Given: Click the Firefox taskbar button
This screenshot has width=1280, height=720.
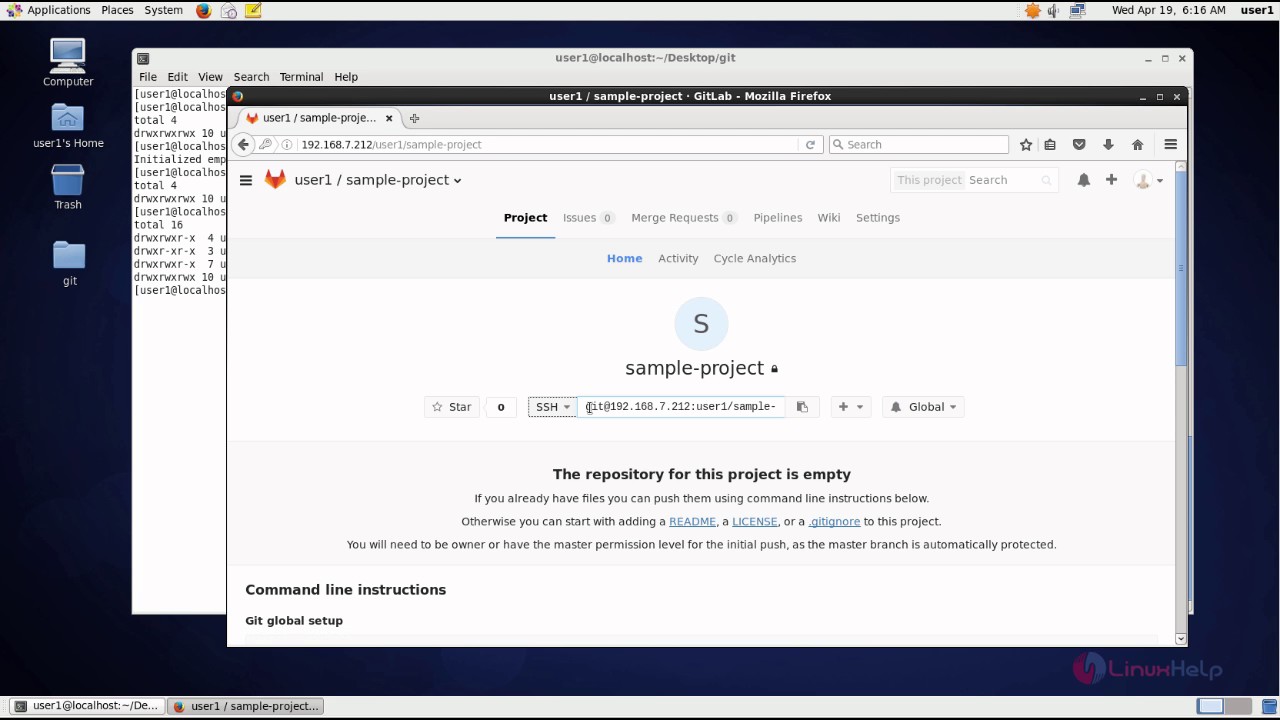Looking at the screenshot, I should pyautogui.click(x=247, y=706).
